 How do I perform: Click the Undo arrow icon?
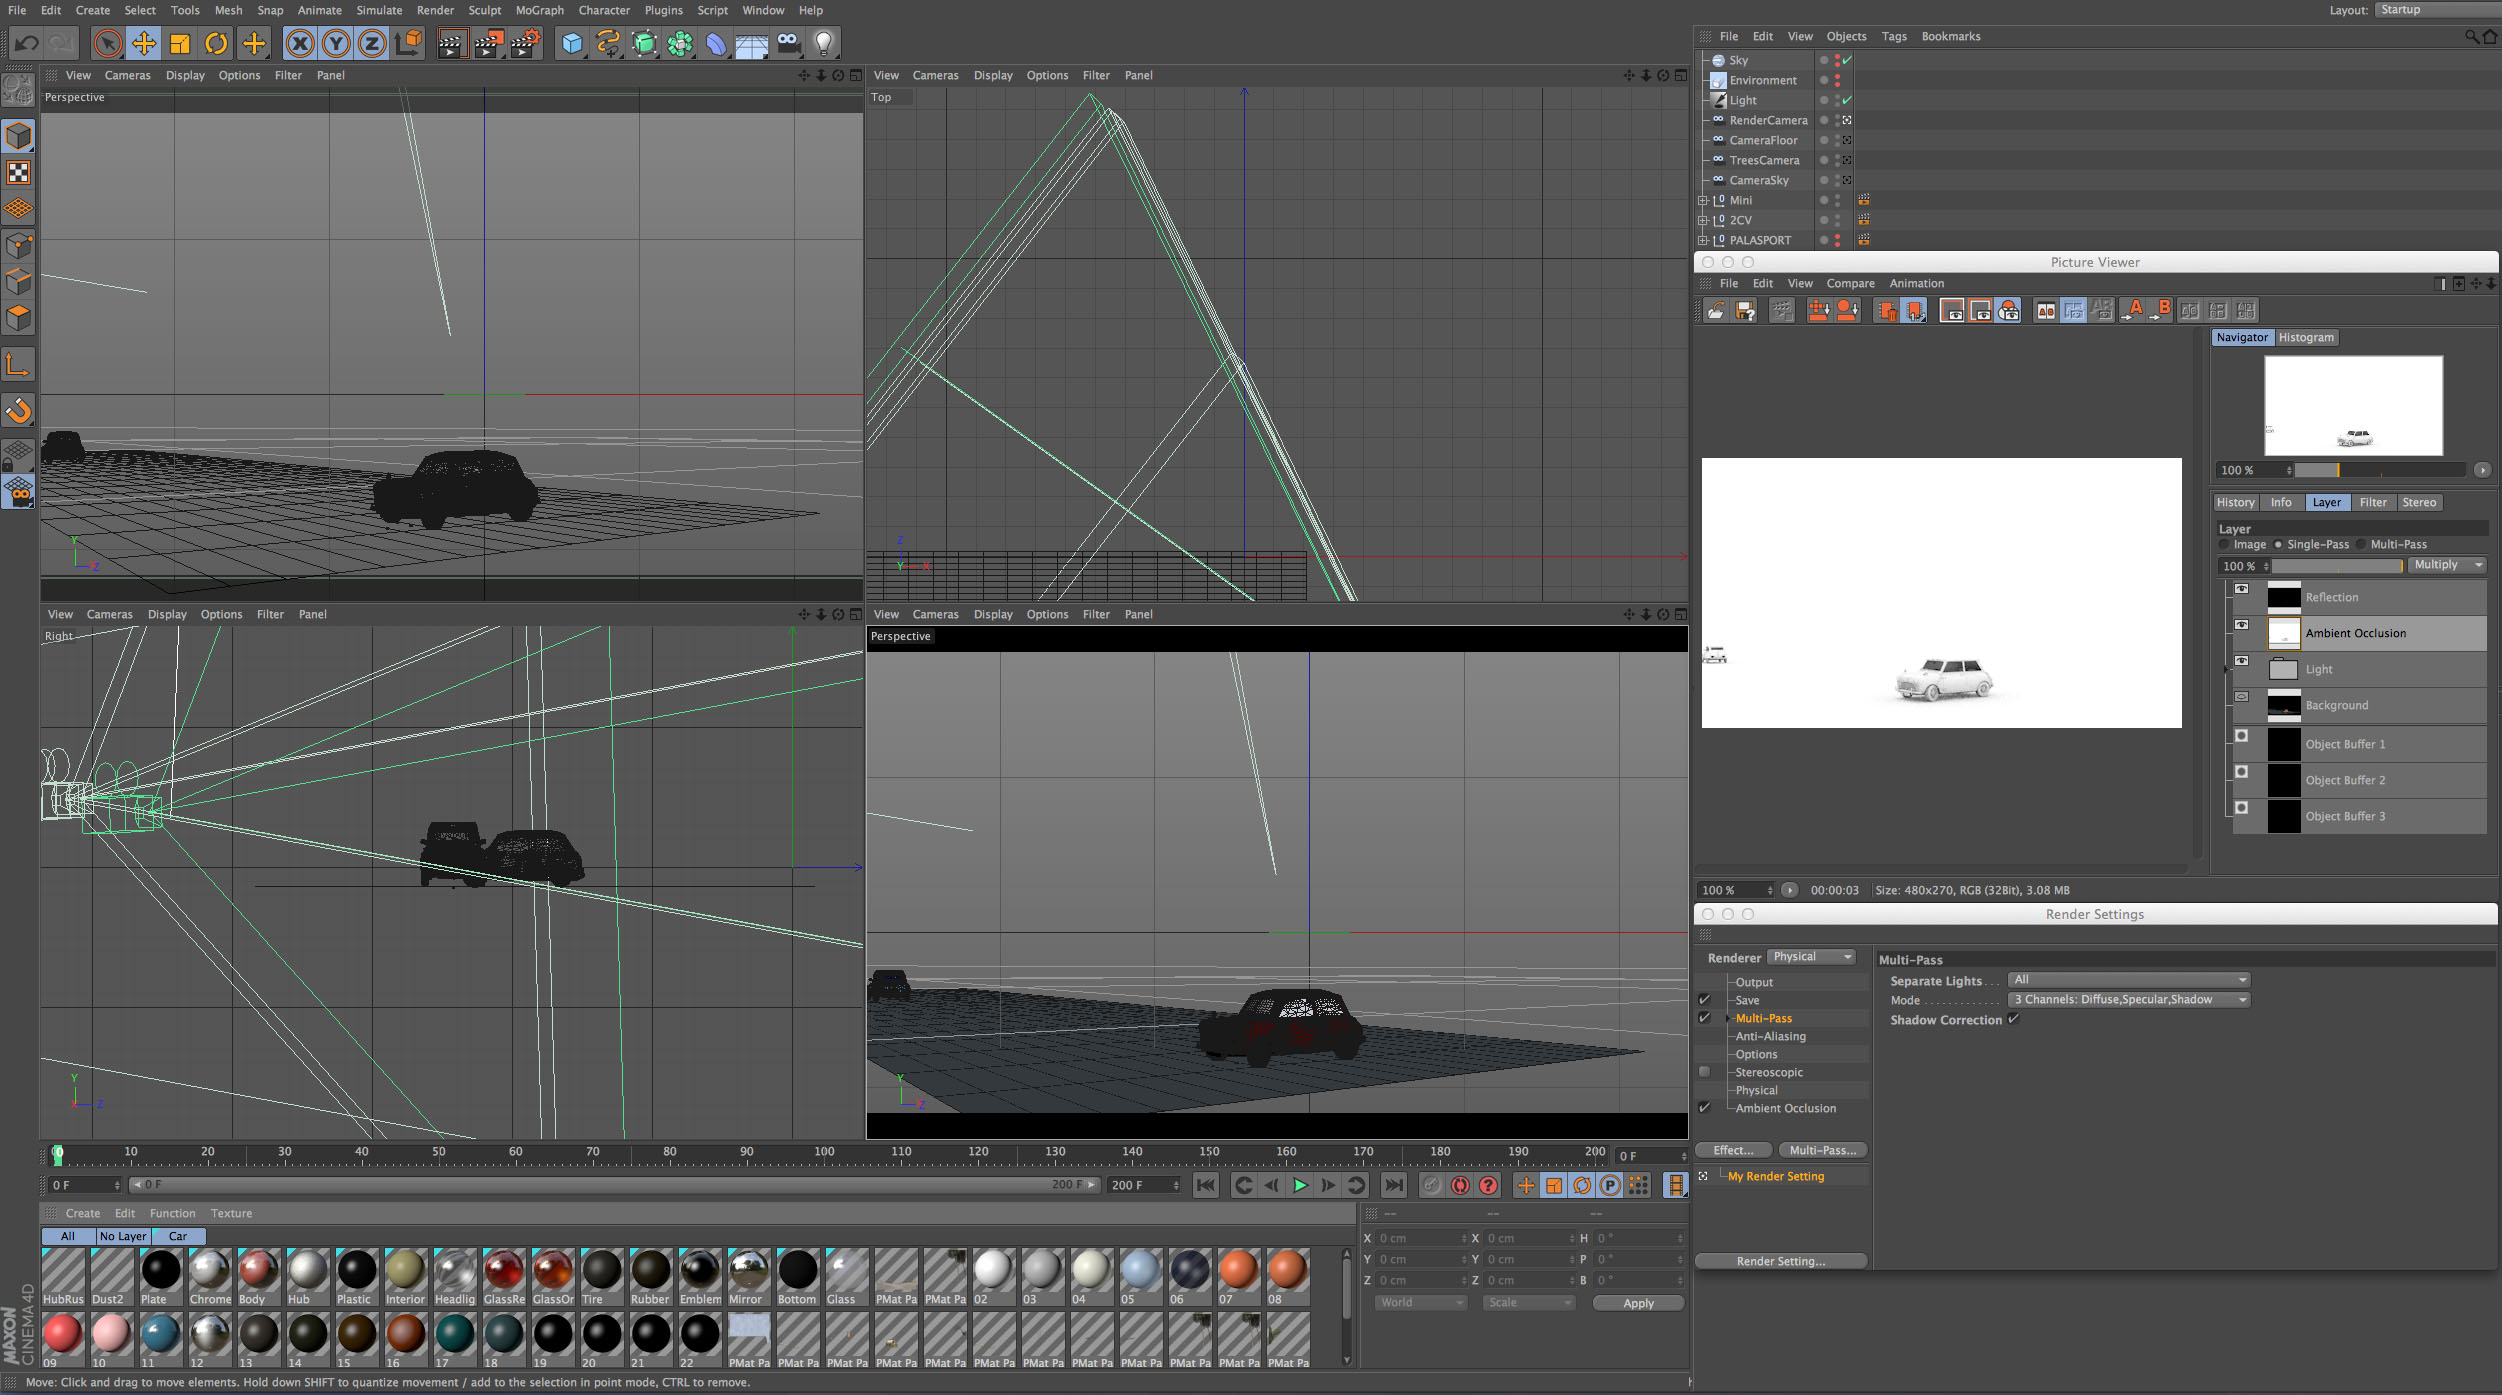(27, 43)
